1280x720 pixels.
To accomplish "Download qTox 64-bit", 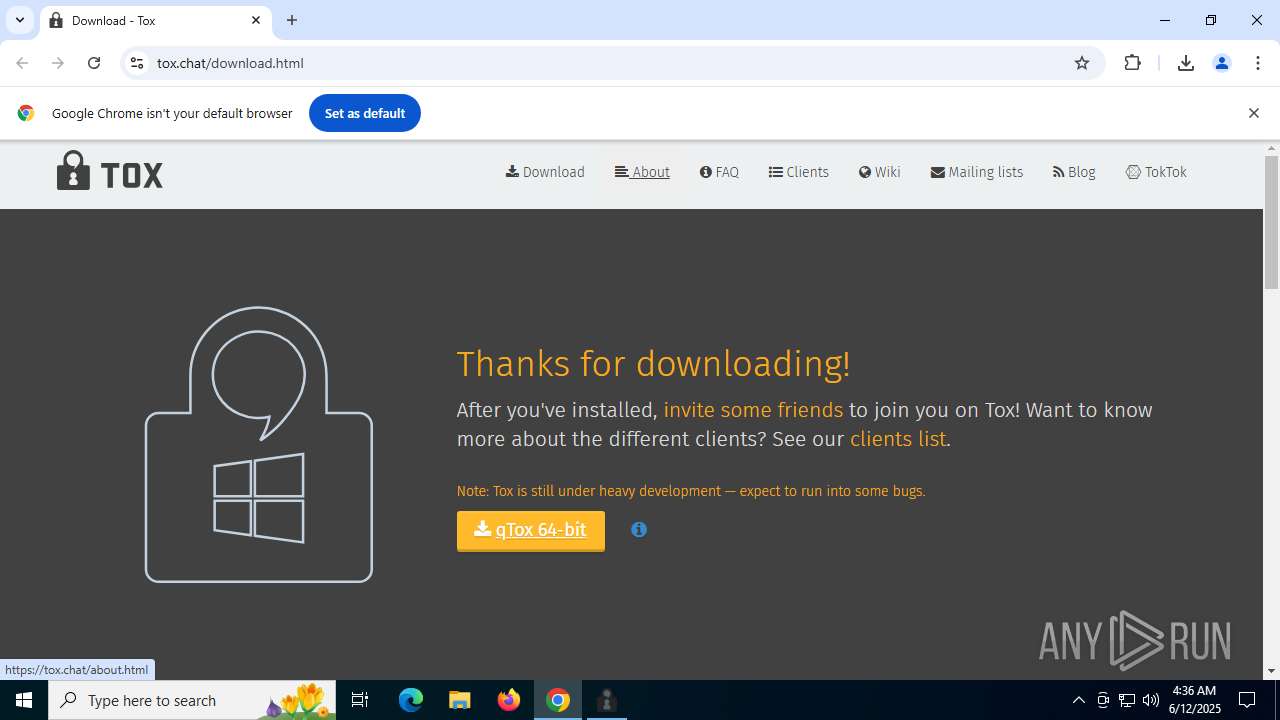I will pyautogui.click(x=531, y=530).
